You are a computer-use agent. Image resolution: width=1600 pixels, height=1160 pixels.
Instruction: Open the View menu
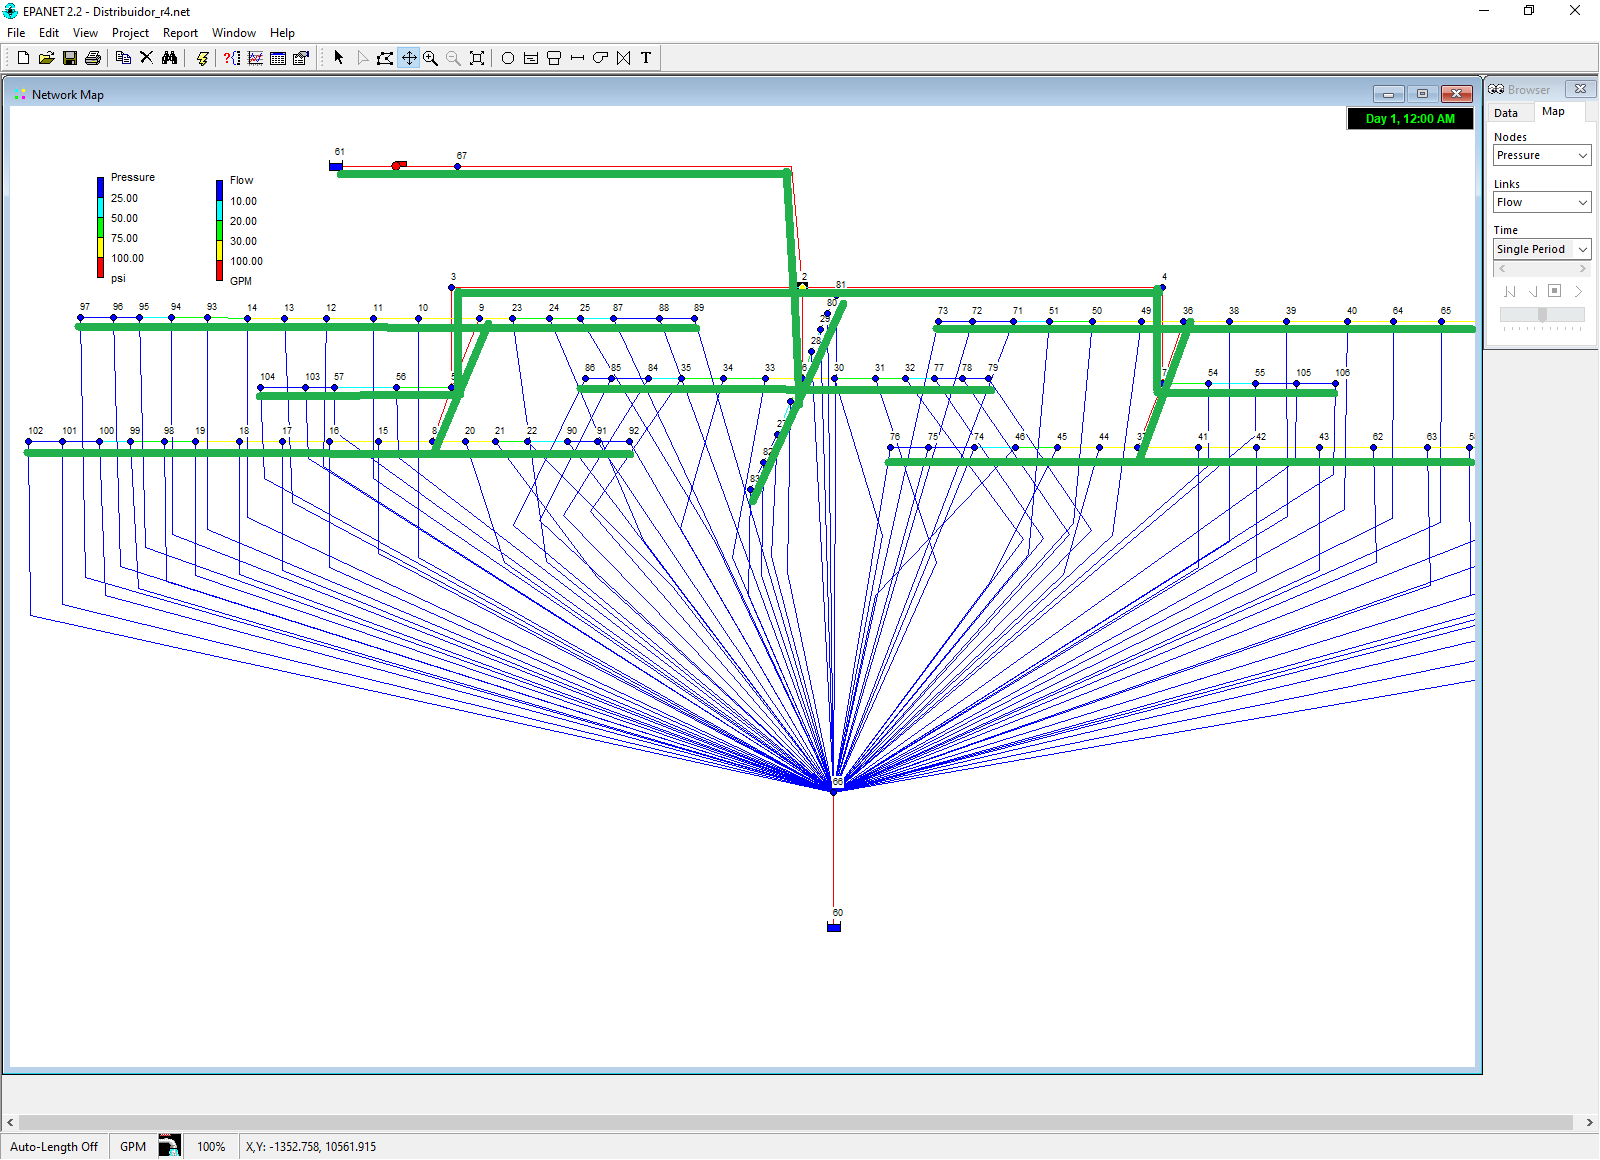tap(85, 33)
